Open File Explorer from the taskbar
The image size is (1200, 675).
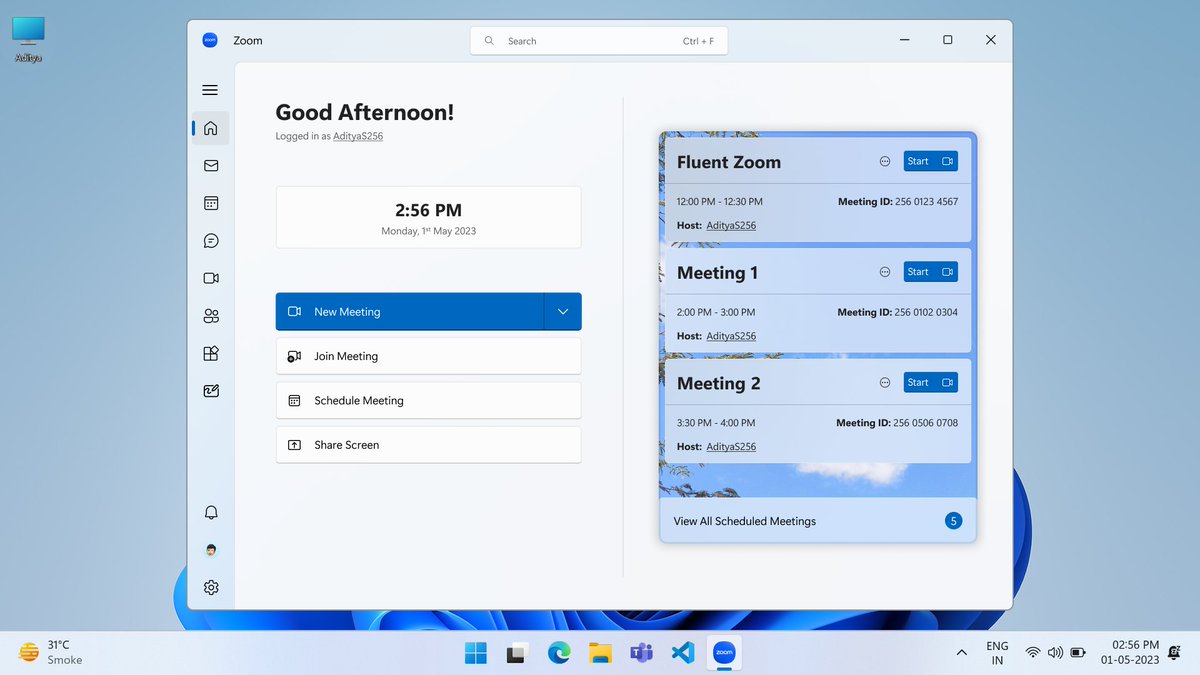(x=600, y=653)
